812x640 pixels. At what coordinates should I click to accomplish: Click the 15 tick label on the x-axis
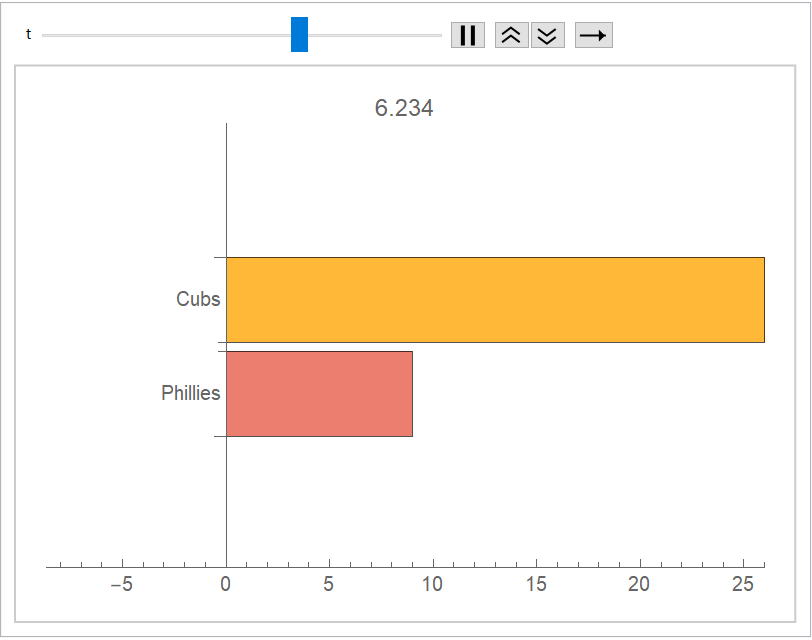pyautogui.click(x=536, y=585)
